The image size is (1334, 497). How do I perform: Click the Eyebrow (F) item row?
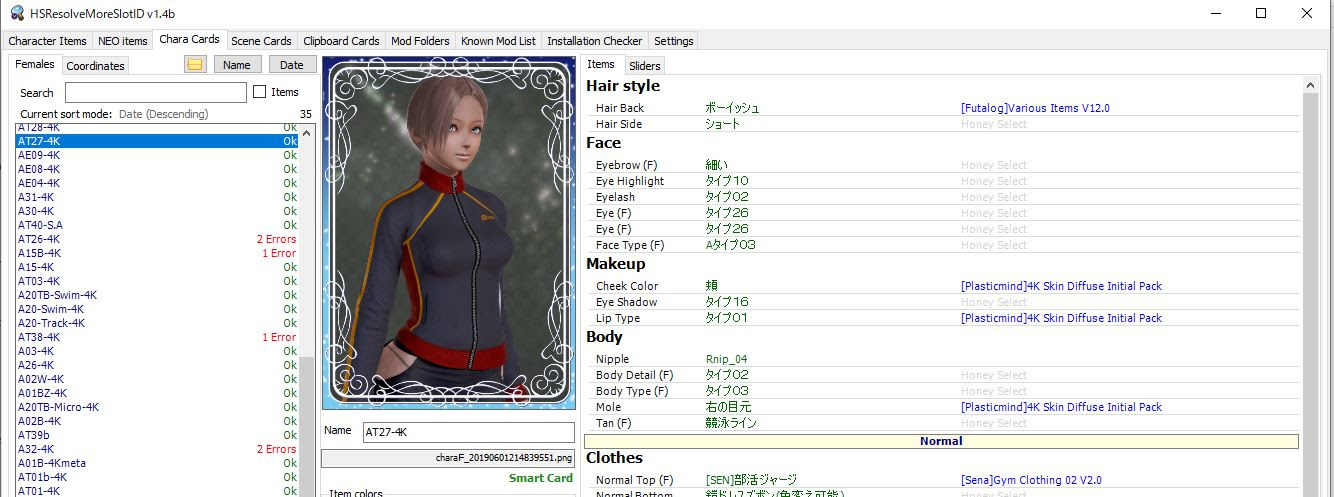[942, 165]
